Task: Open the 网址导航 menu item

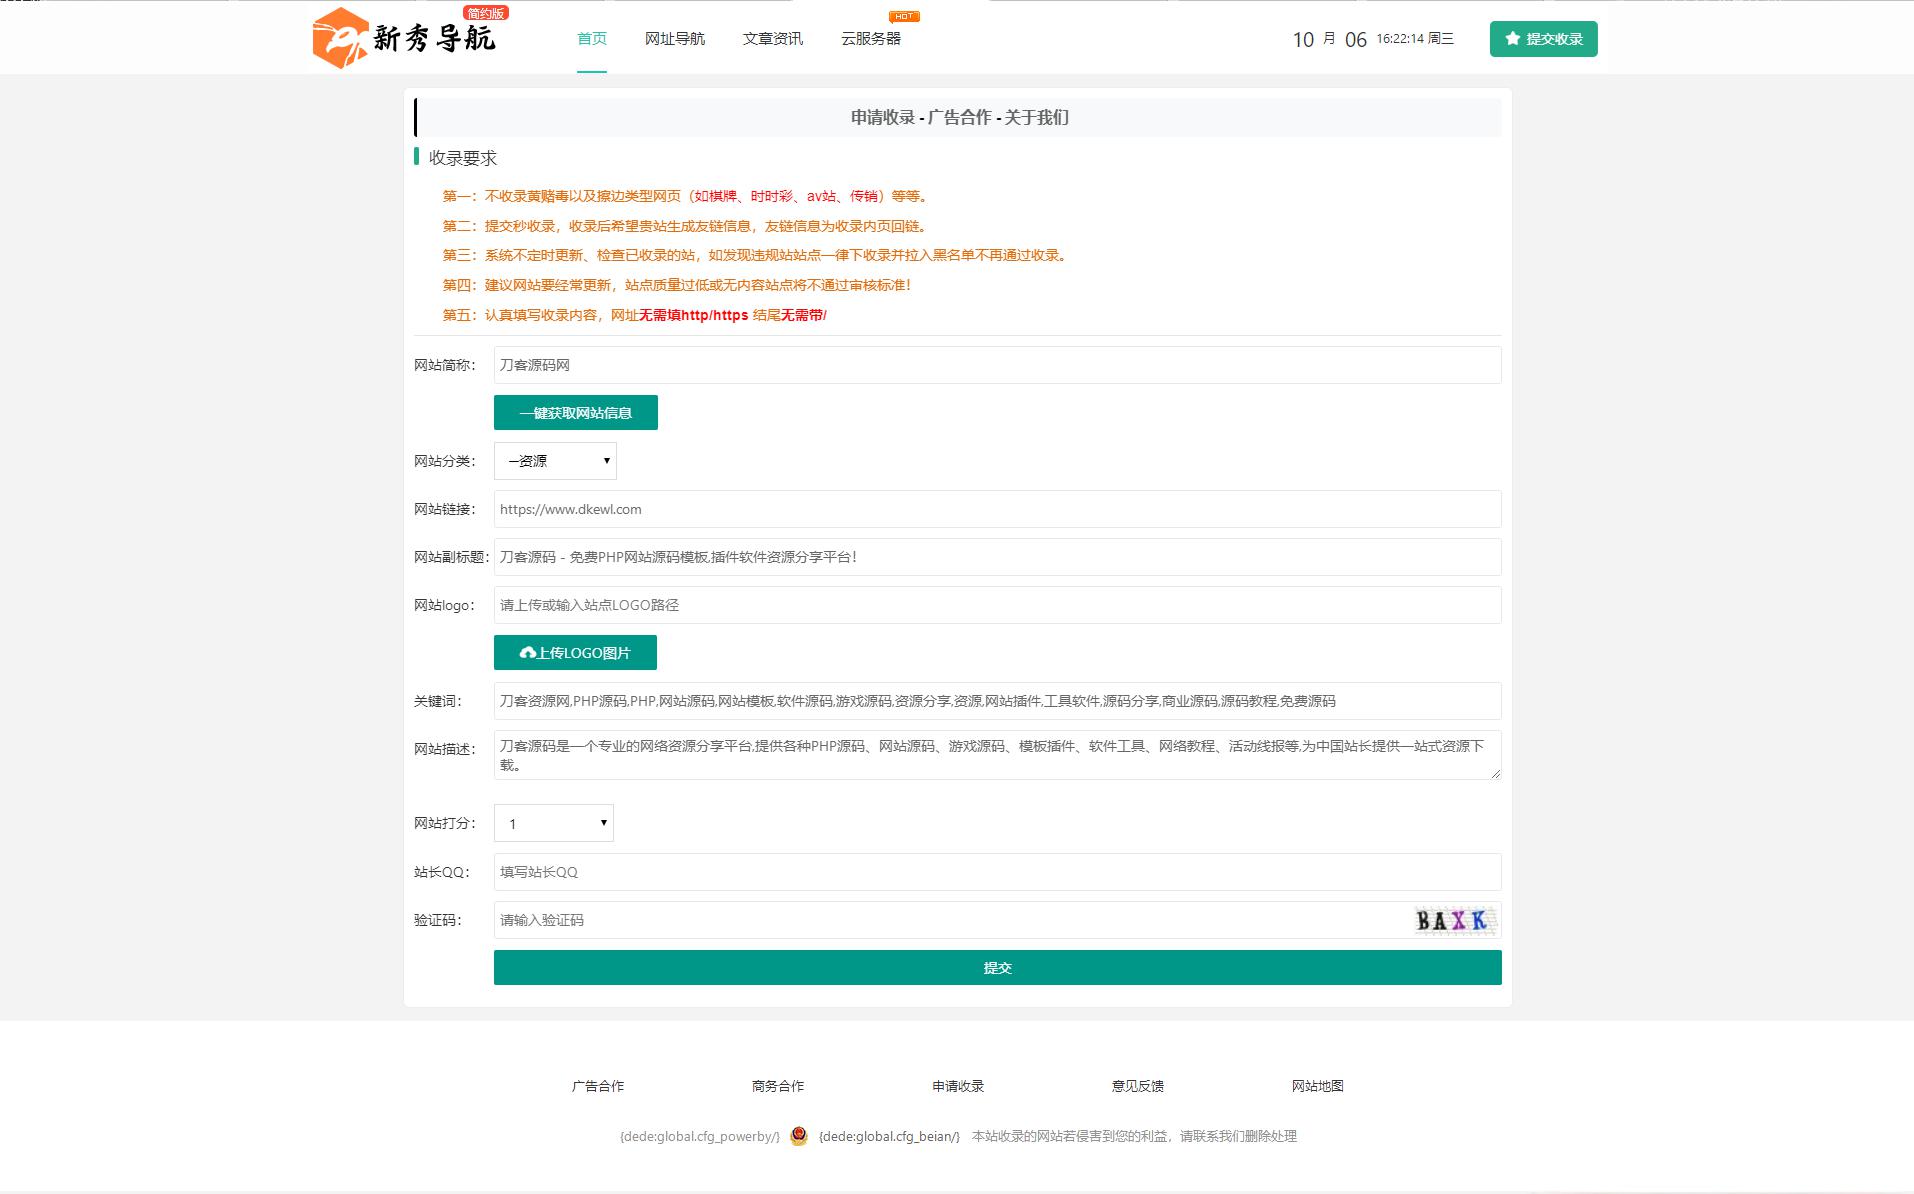Action: coord(675,38)
